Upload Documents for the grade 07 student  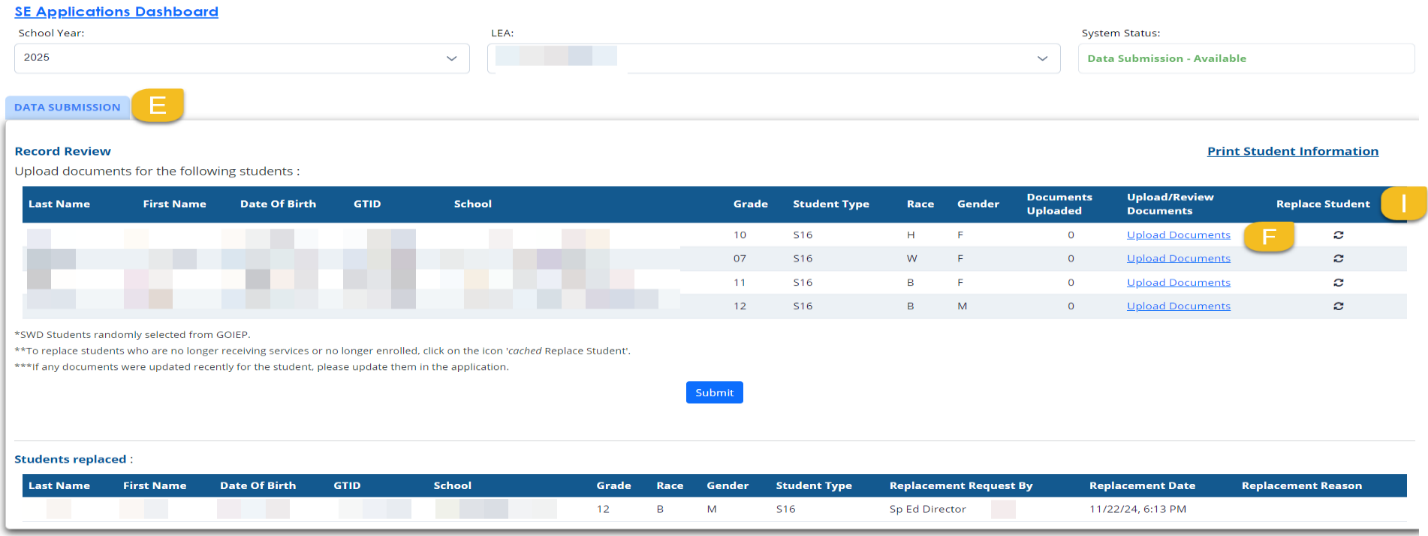click(x=1178, y=258)
